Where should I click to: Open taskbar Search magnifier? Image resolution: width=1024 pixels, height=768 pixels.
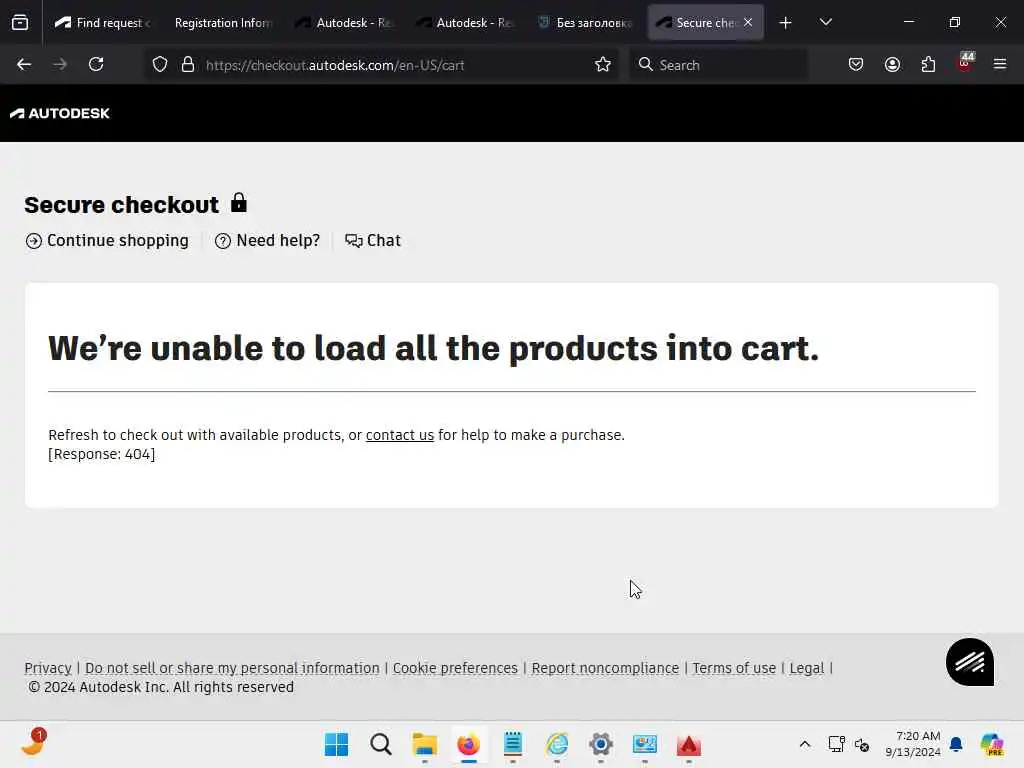coord(381,744)
